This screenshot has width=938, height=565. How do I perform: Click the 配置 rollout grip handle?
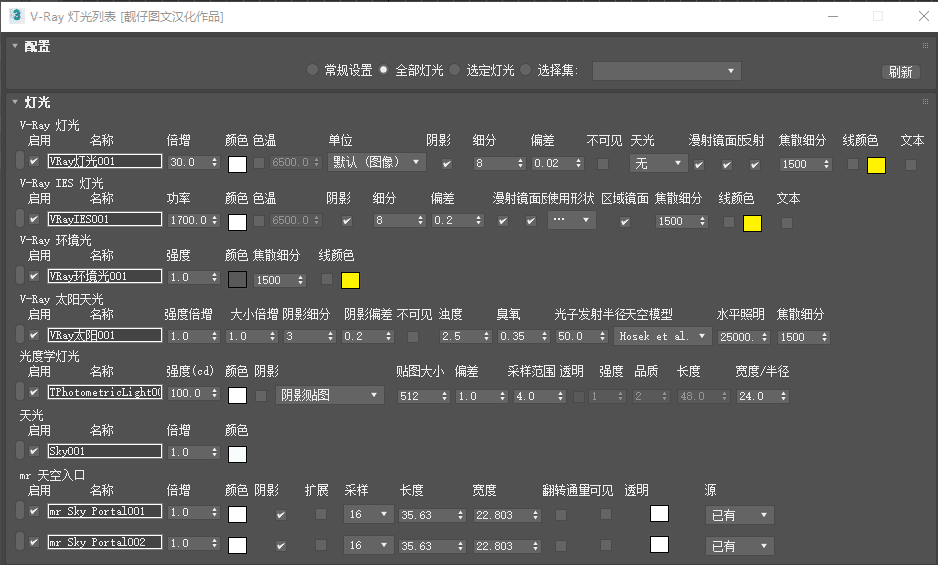925,45
